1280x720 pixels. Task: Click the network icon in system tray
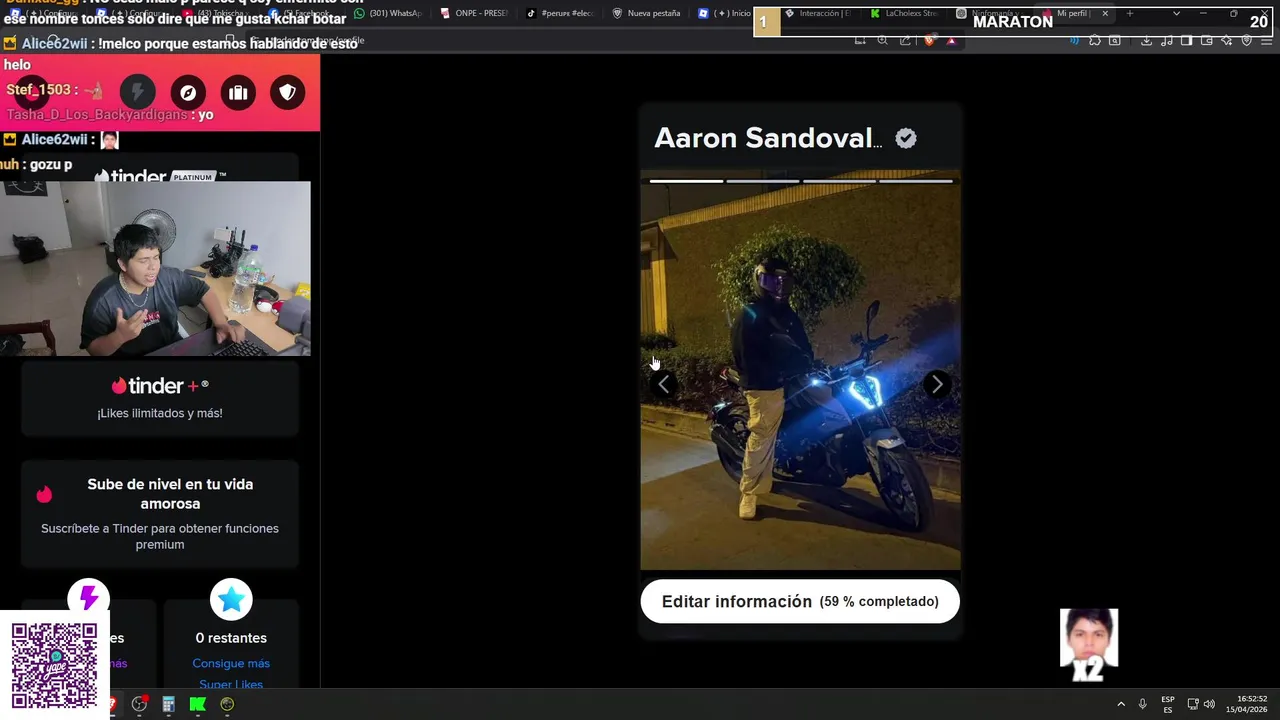point(1193,704)
